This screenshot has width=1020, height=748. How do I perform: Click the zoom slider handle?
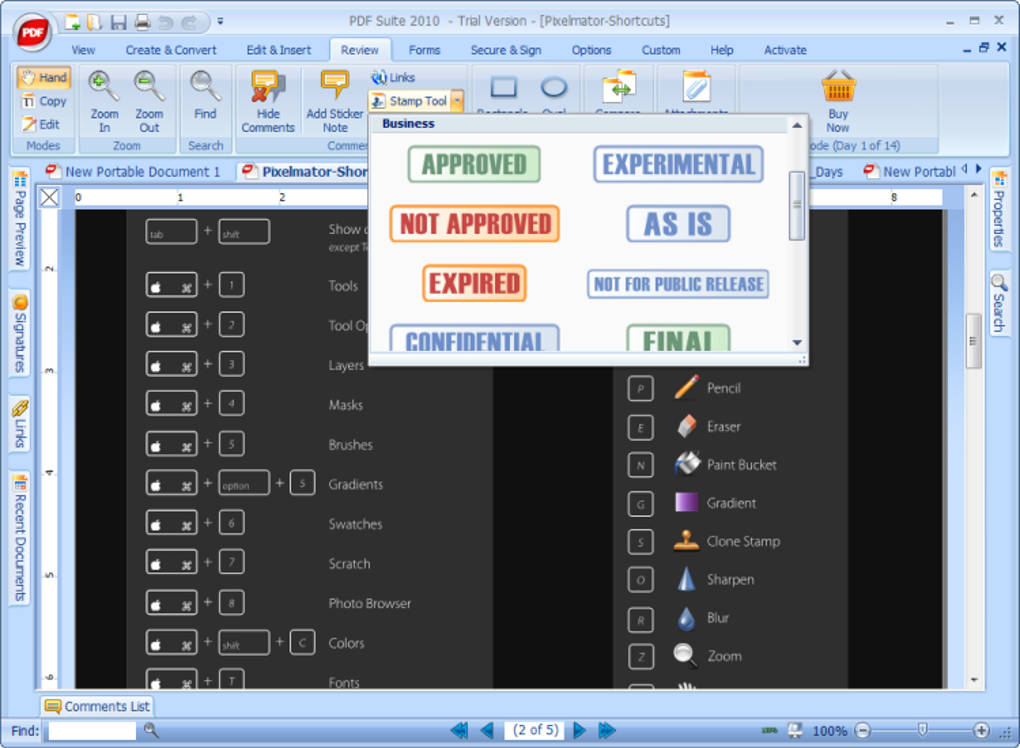922,730
